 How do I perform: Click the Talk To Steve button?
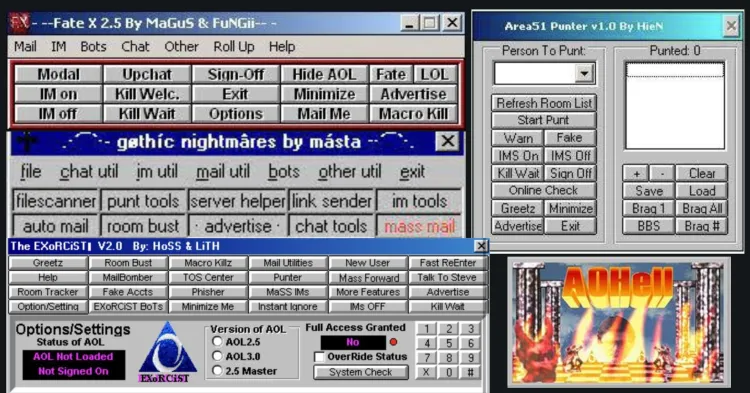point(447,277)
